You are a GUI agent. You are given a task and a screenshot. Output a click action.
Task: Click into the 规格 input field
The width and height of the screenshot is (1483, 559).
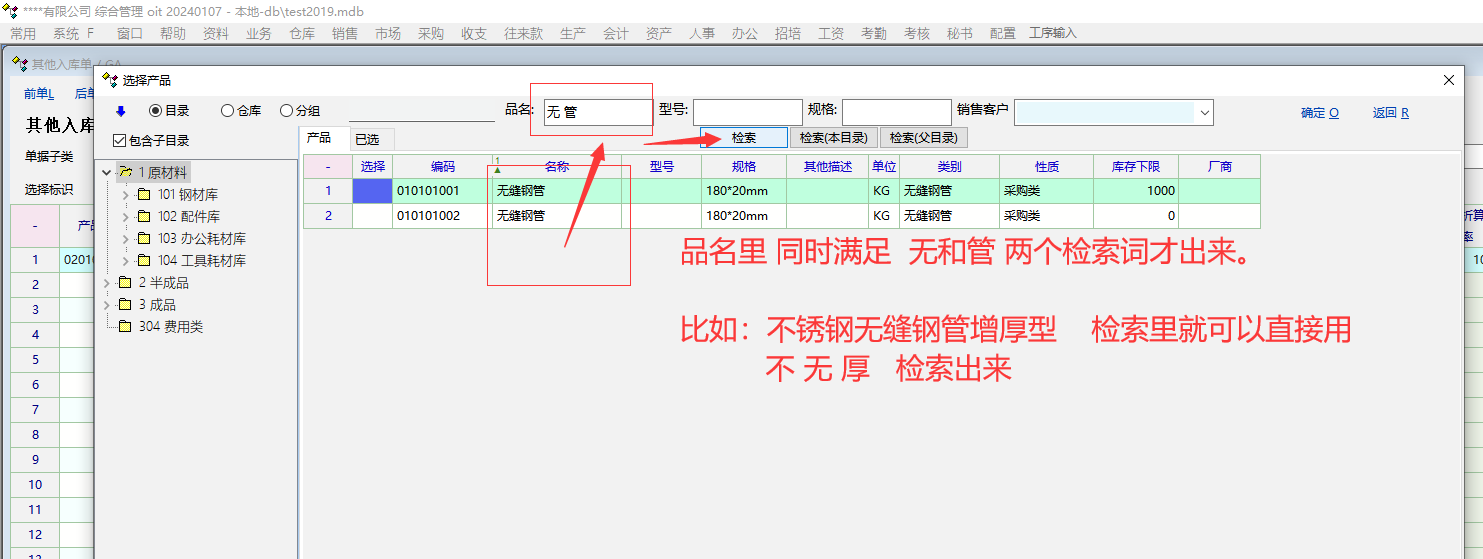[896, 112]
